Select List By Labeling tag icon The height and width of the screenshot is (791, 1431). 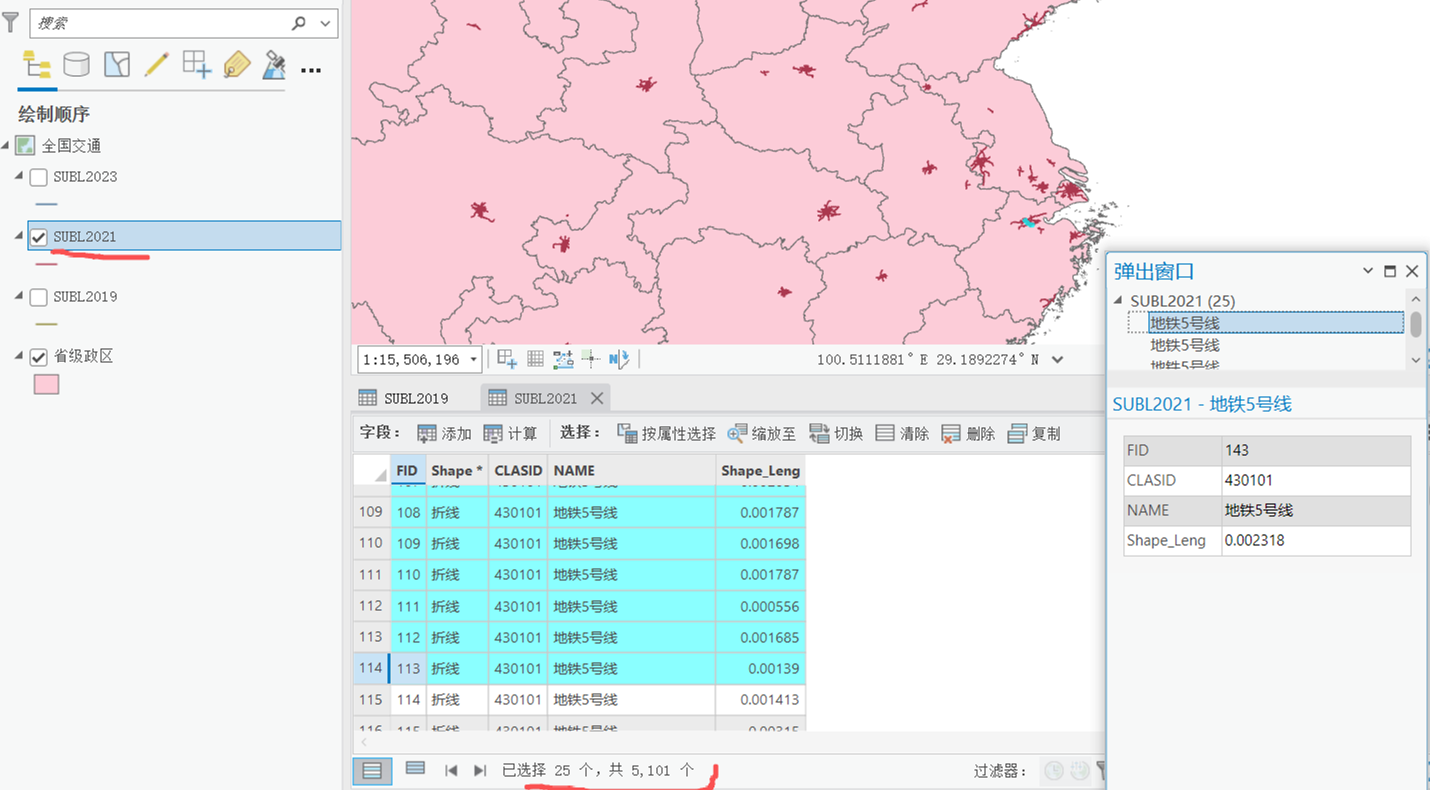tap(236, 65)
